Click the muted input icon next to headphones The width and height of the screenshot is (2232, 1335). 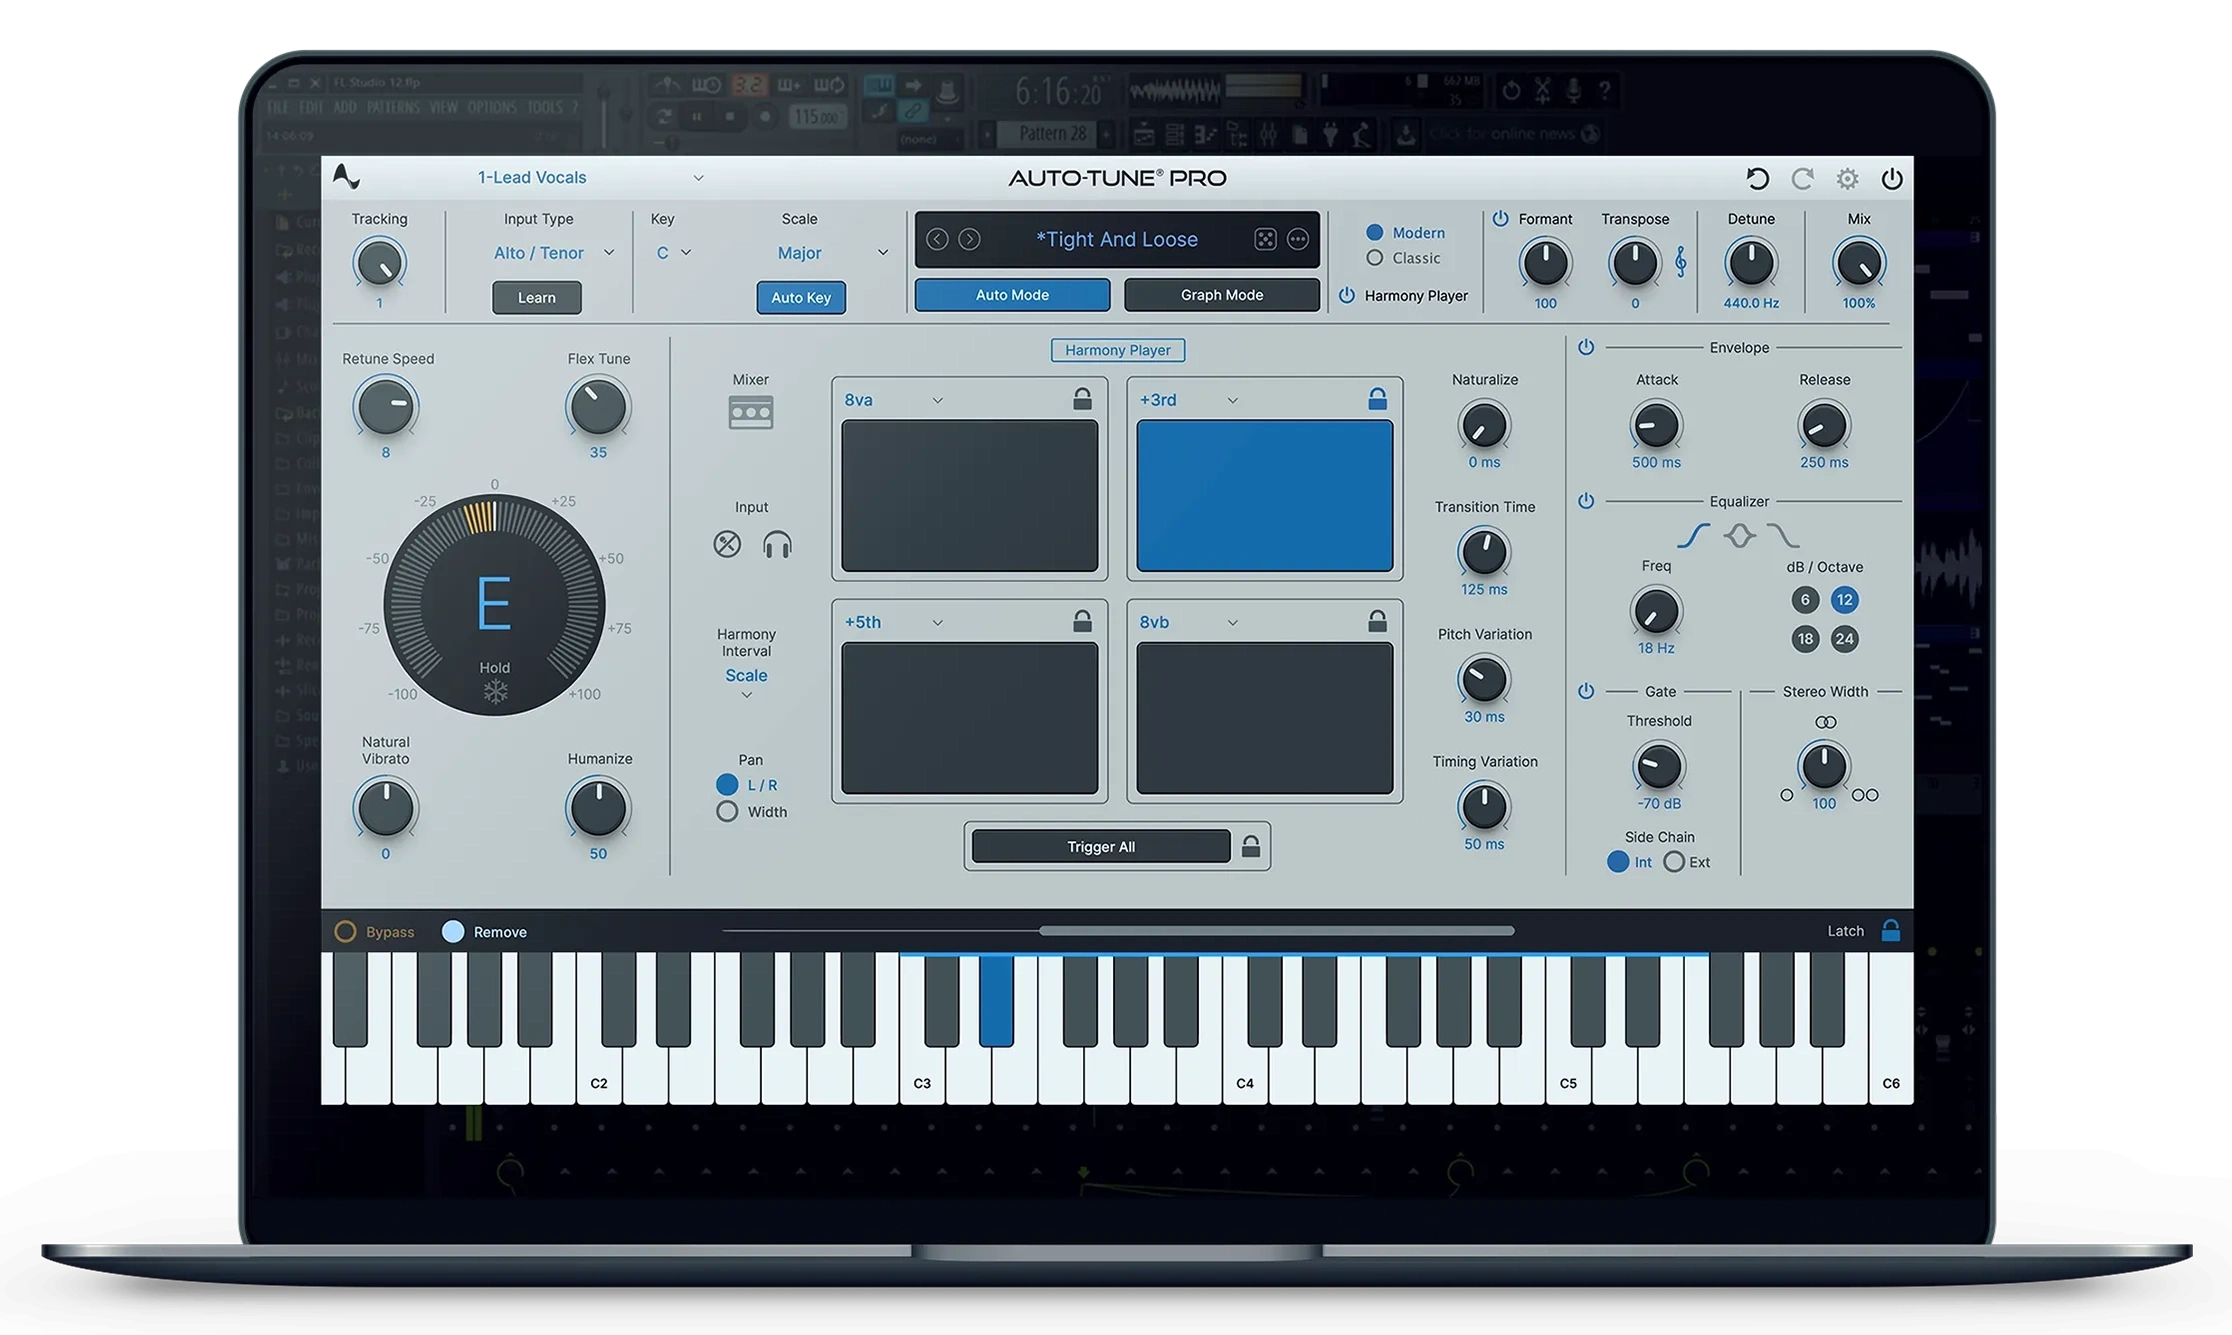coord(727,544)
